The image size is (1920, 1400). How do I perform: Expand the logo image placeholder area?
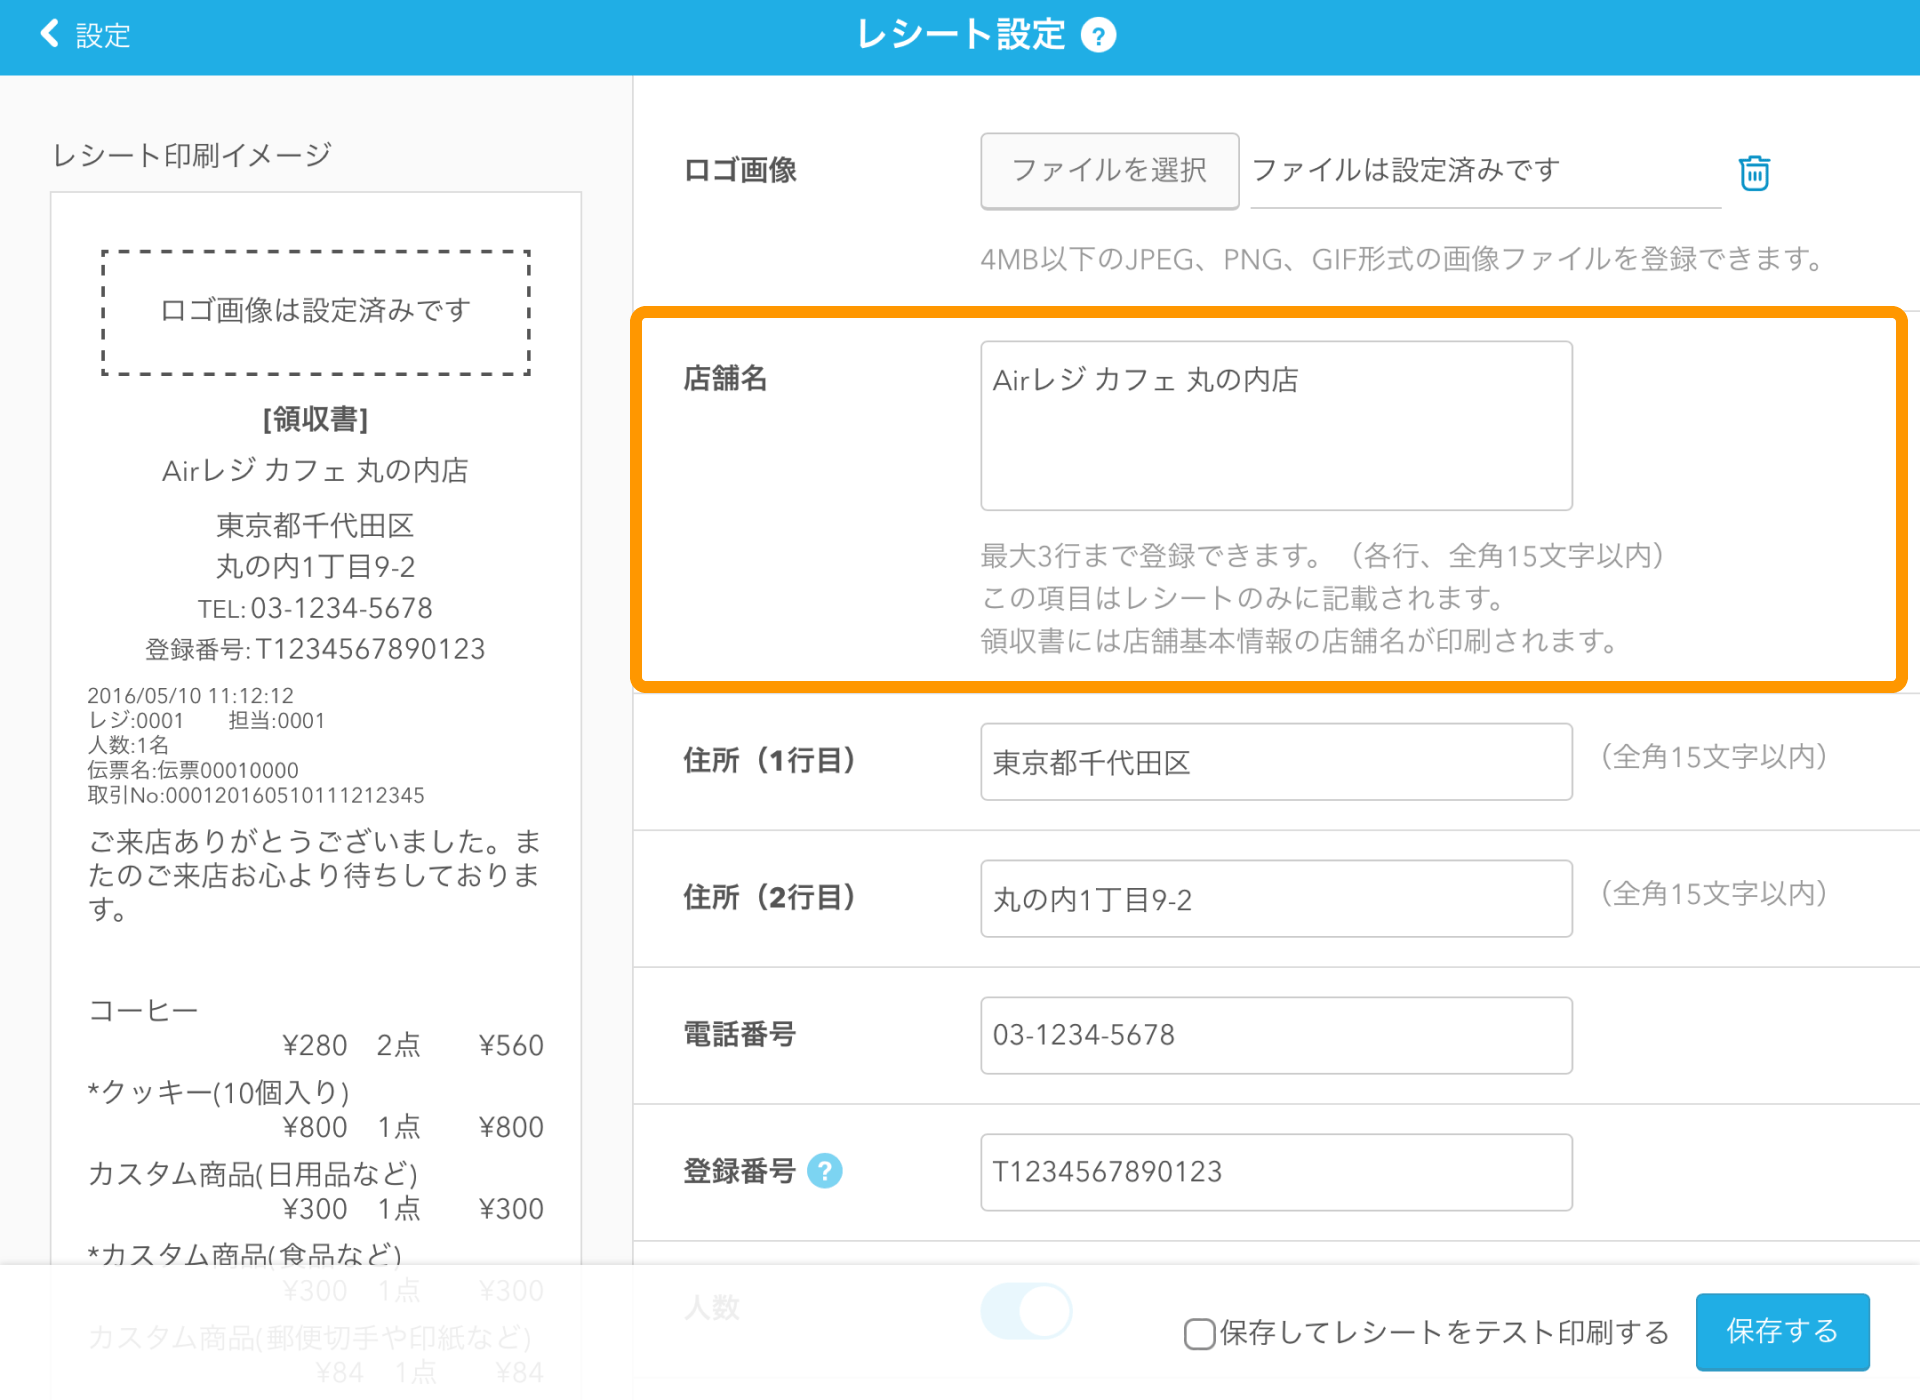315,312
